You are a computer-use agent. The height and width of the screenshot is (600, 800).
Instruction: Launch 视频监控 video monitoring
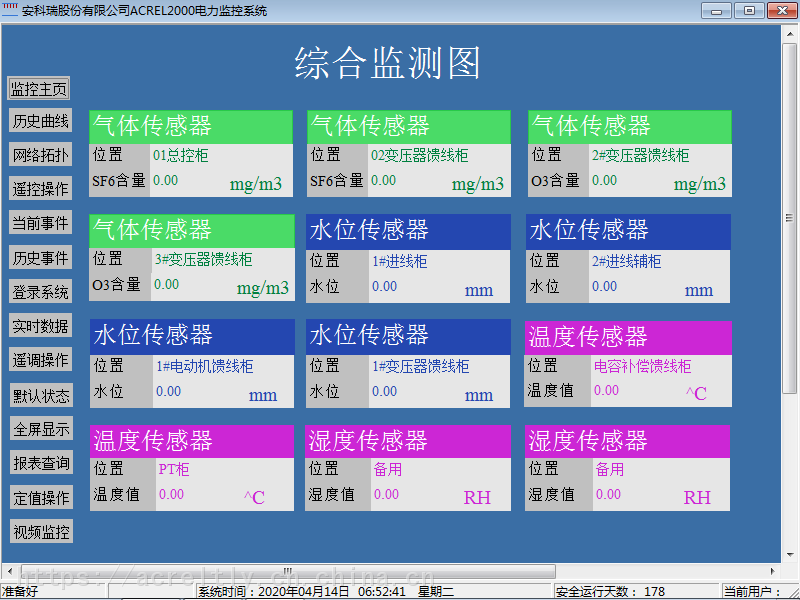coord(41,532)
